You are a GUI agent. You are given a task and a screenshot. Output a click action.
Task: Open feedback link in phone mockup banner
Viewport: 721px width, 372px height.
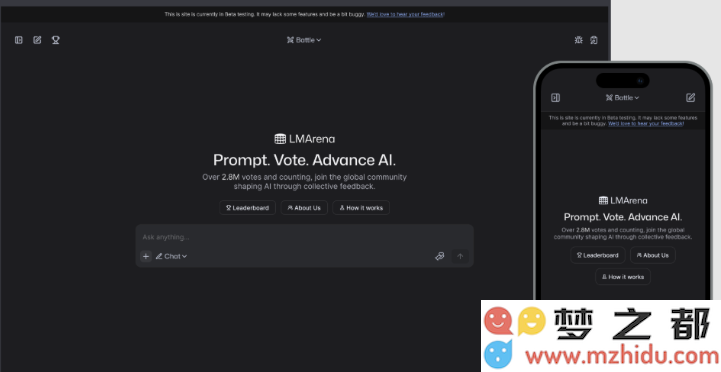click(646, 124)
